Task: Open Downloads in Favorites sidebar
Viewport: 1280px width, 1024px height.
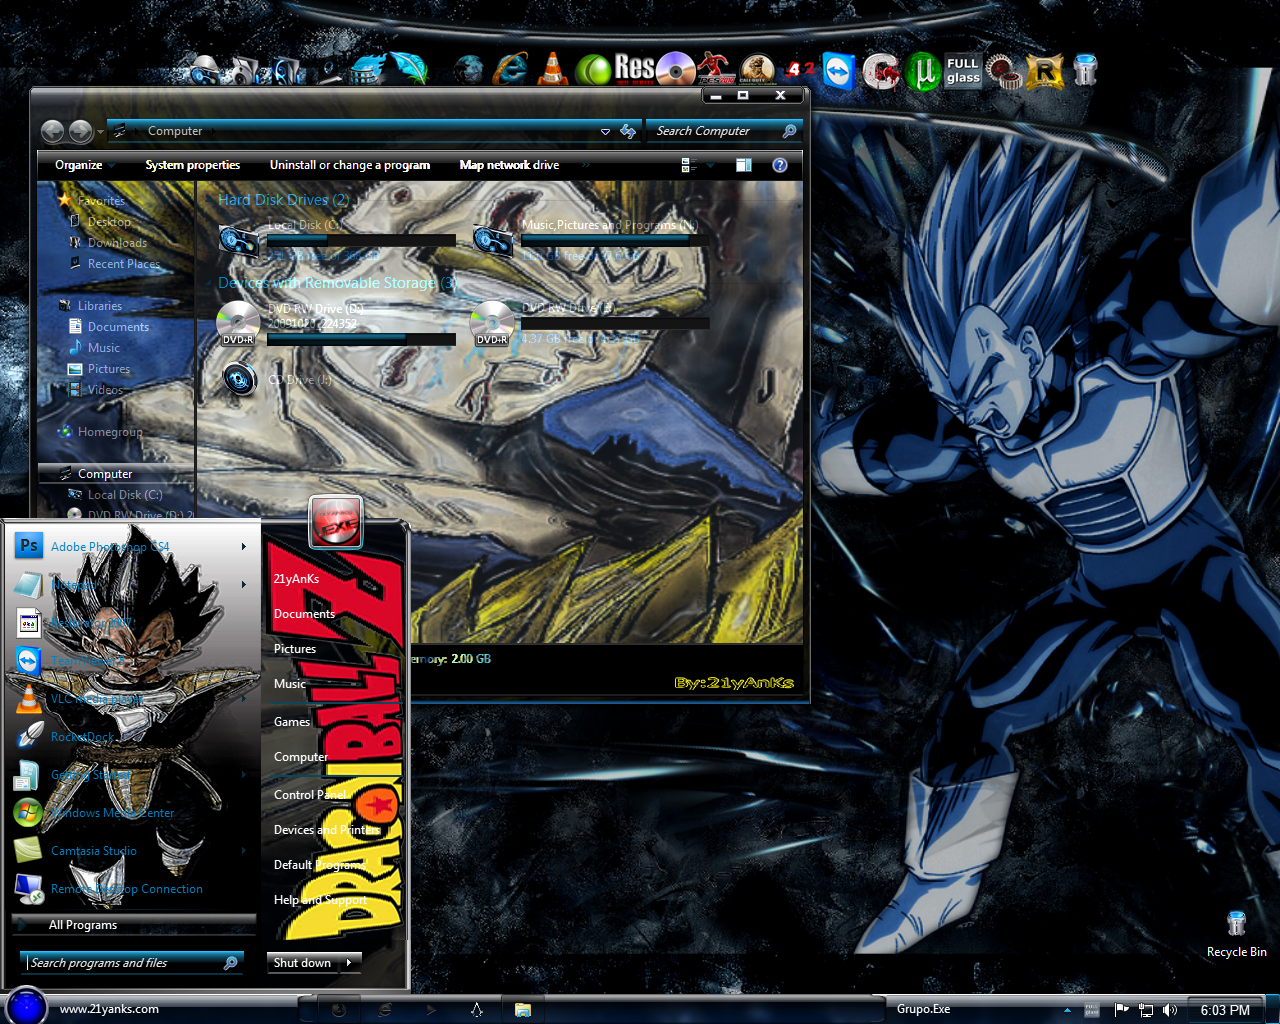Action: pyautogui.click(x=116, y=243)
